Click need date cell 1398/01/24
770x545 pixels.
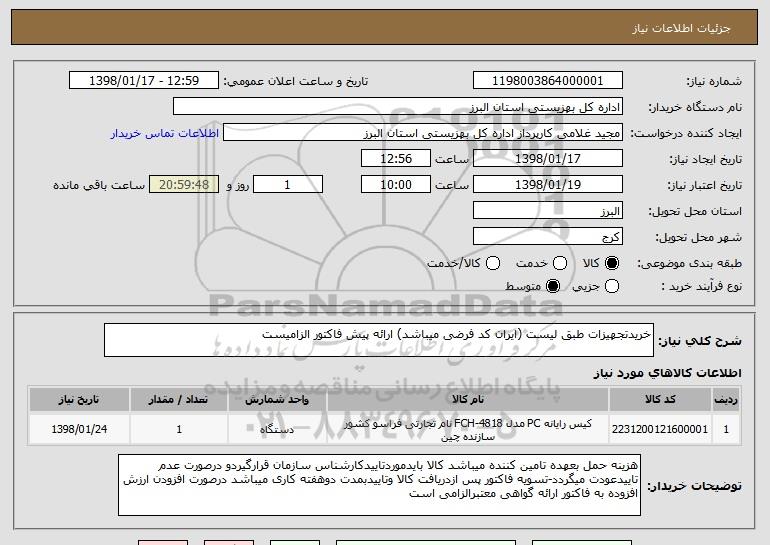[x=79, y=430]
